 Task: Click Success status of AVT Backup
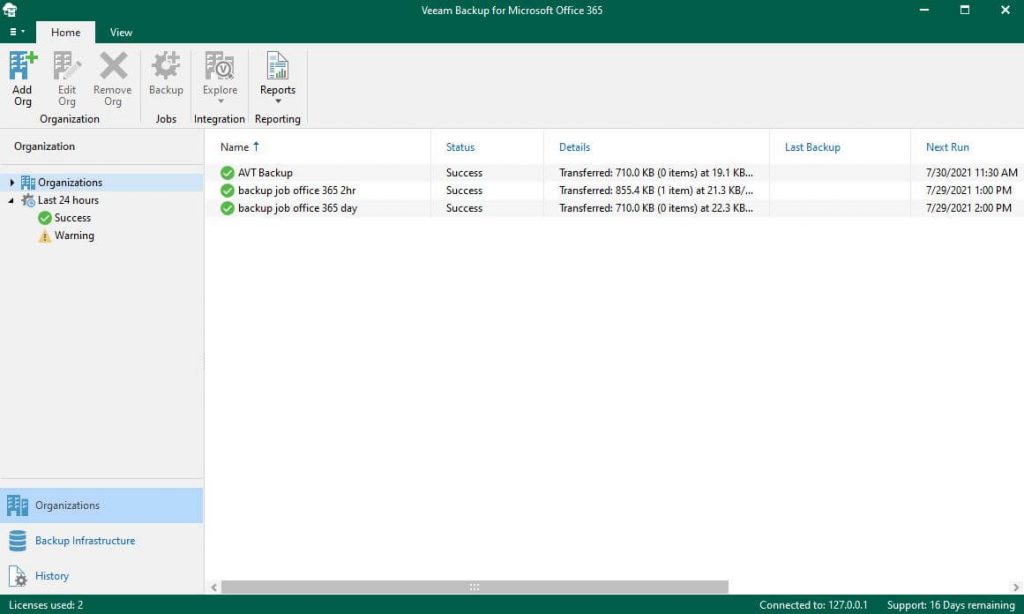coord(464,172)
